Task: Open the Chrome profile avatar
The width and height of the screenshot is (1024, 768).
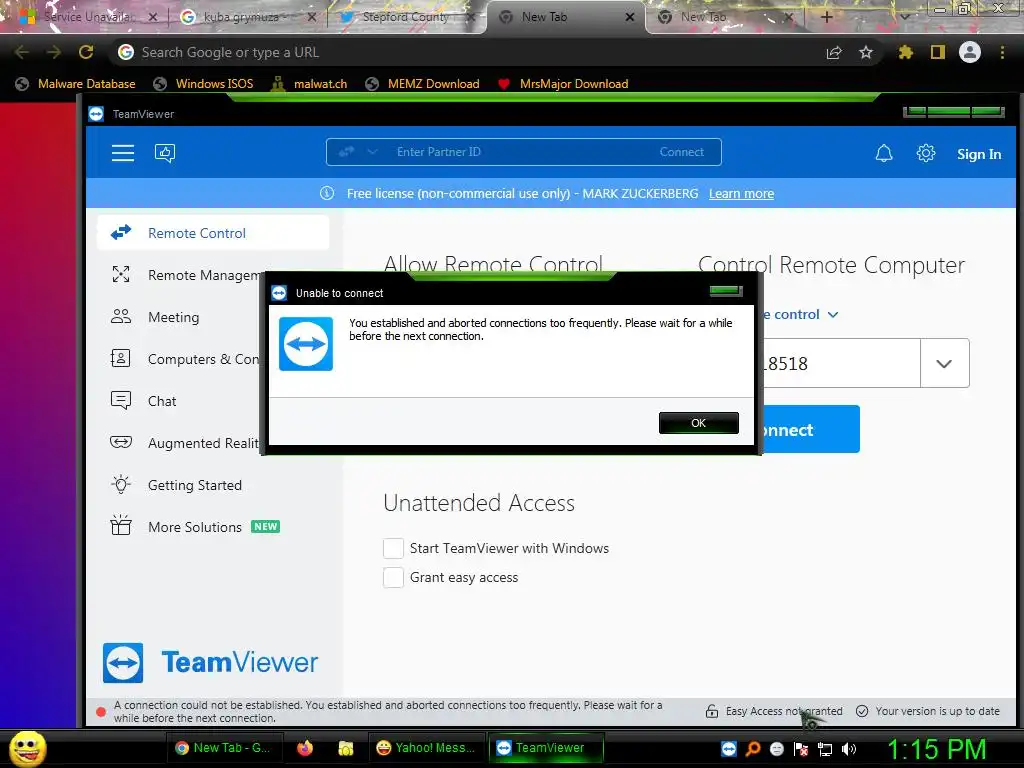Action: pyautogui.click(x=970, y=52)
